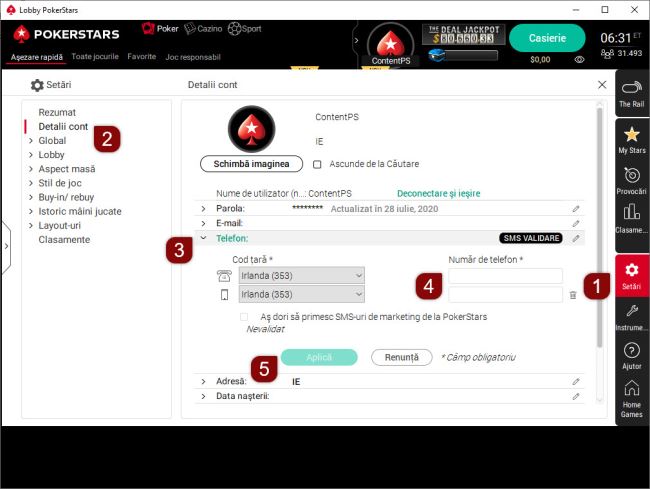Click the account details vertical scrollbar

(599, 227)
